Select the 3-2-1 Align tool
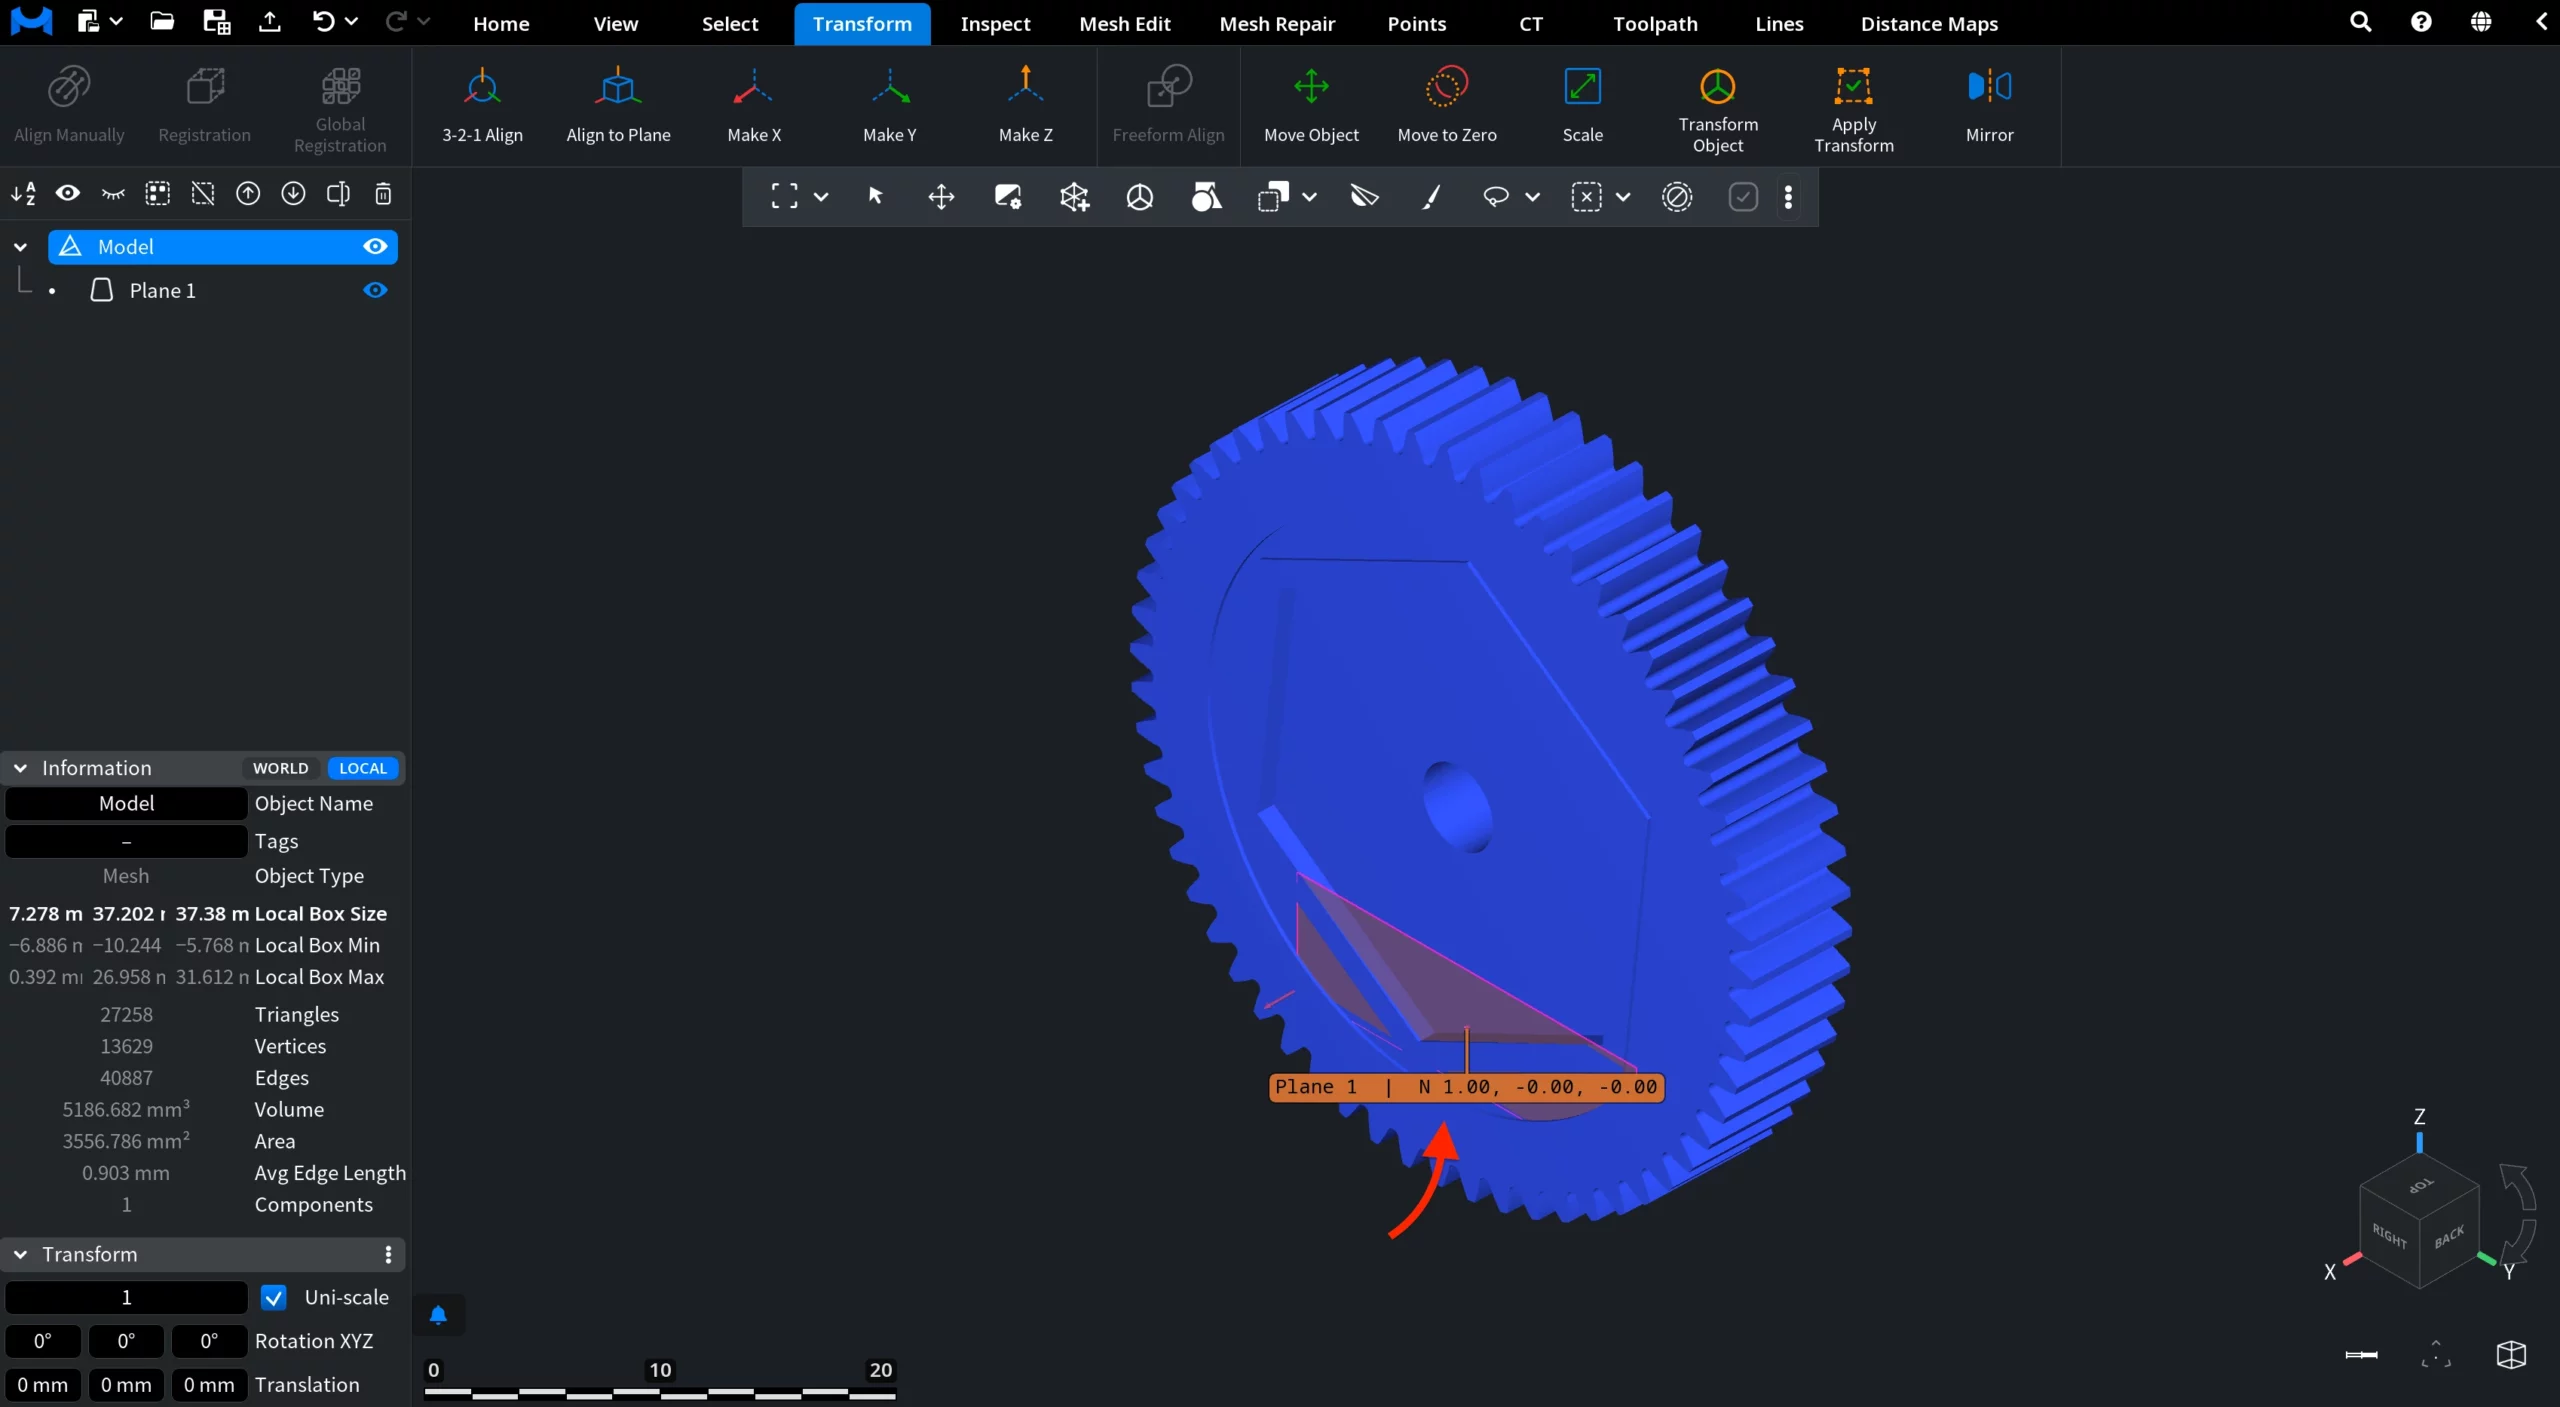Viewport: 2560px width, 1407px height. point(482,105)
